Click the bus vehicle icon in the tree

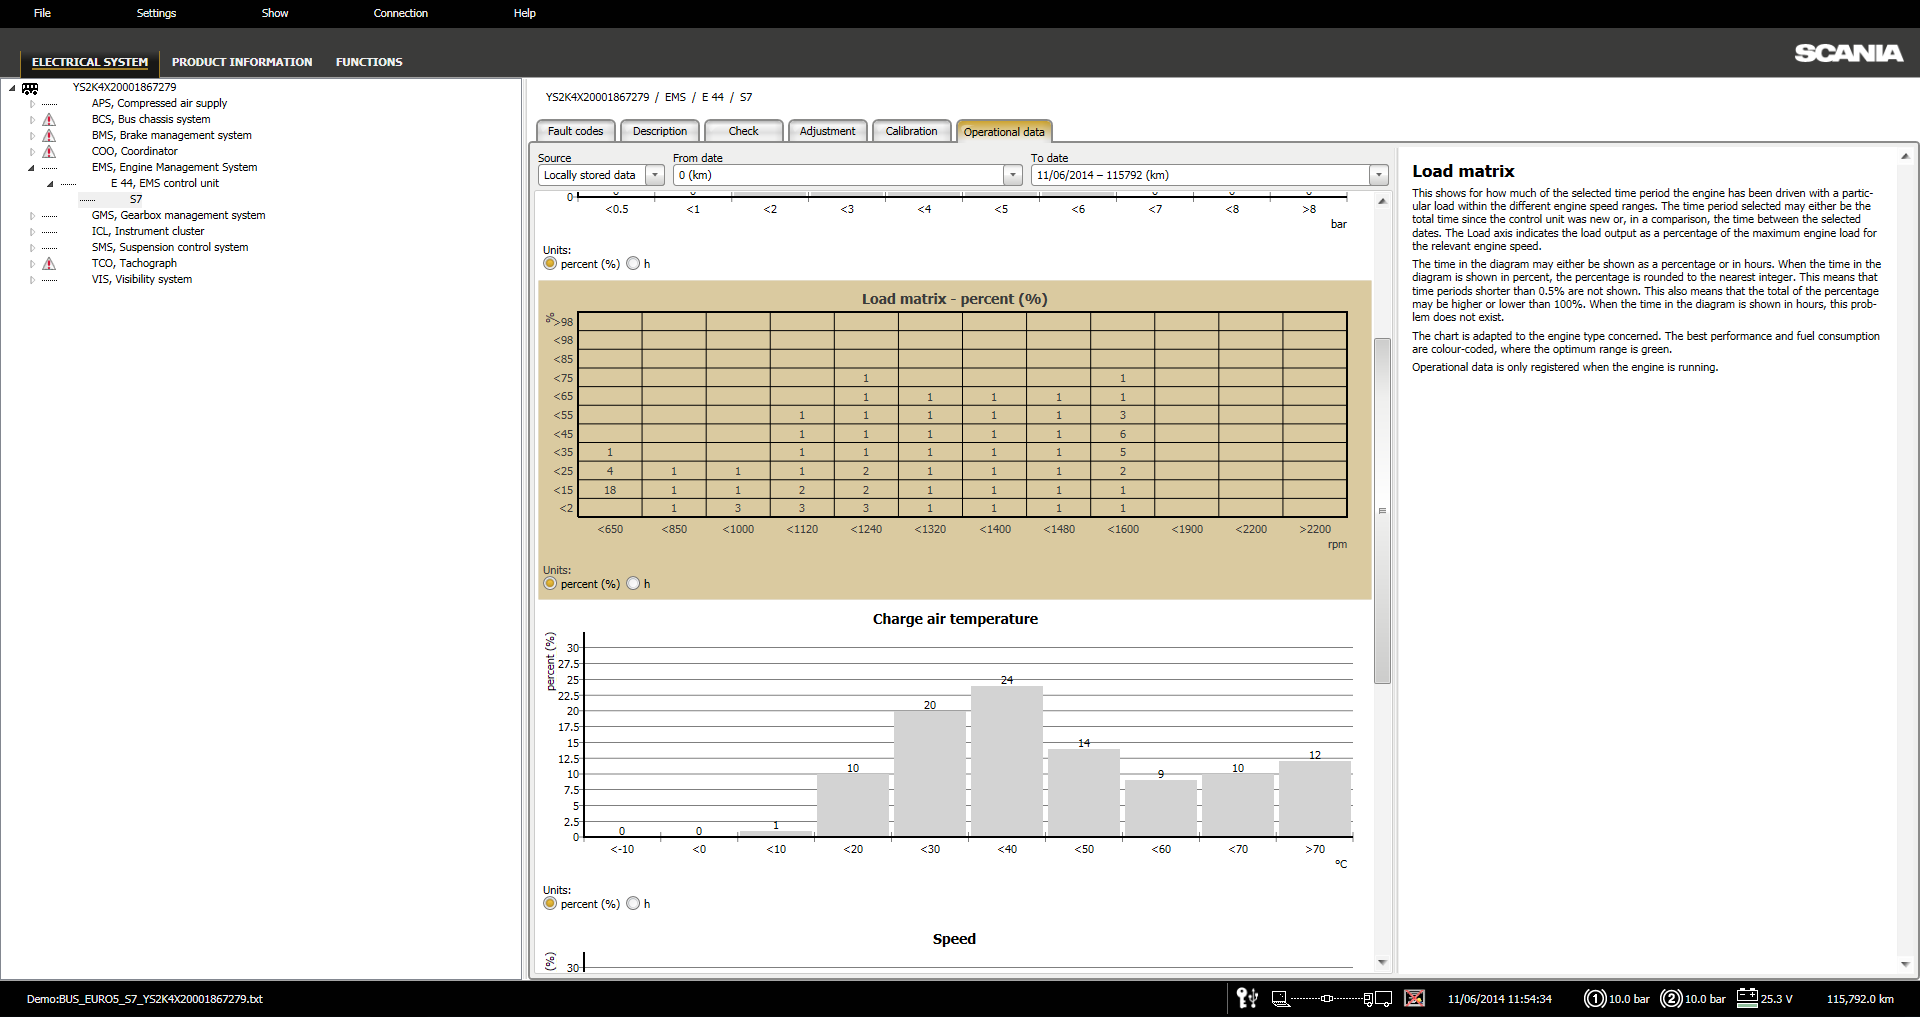tap(30, 88)
